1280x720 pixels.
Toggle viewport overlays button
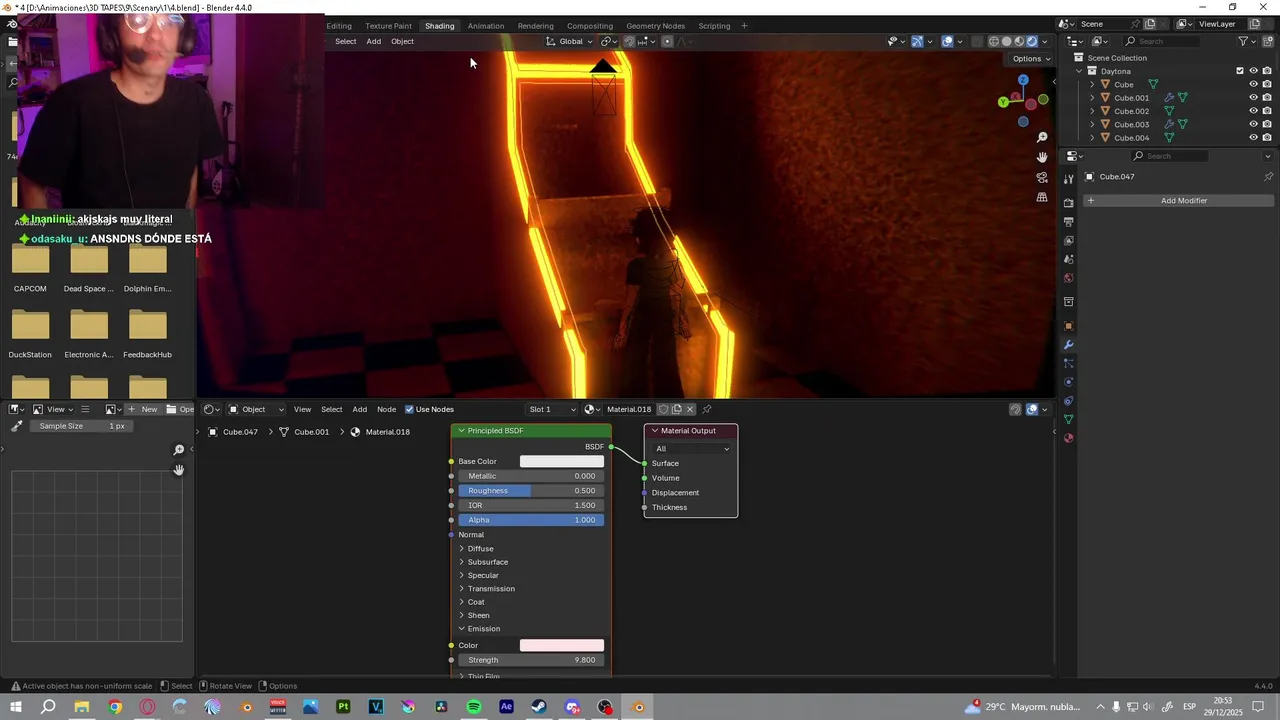click(947, 41)
